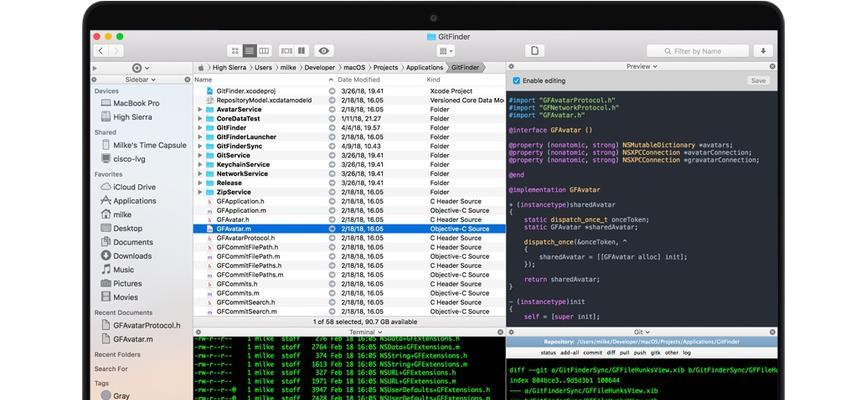Click the Apple root icon in path bar
Viewport: 866px width, 400px height.
point(201,67)
